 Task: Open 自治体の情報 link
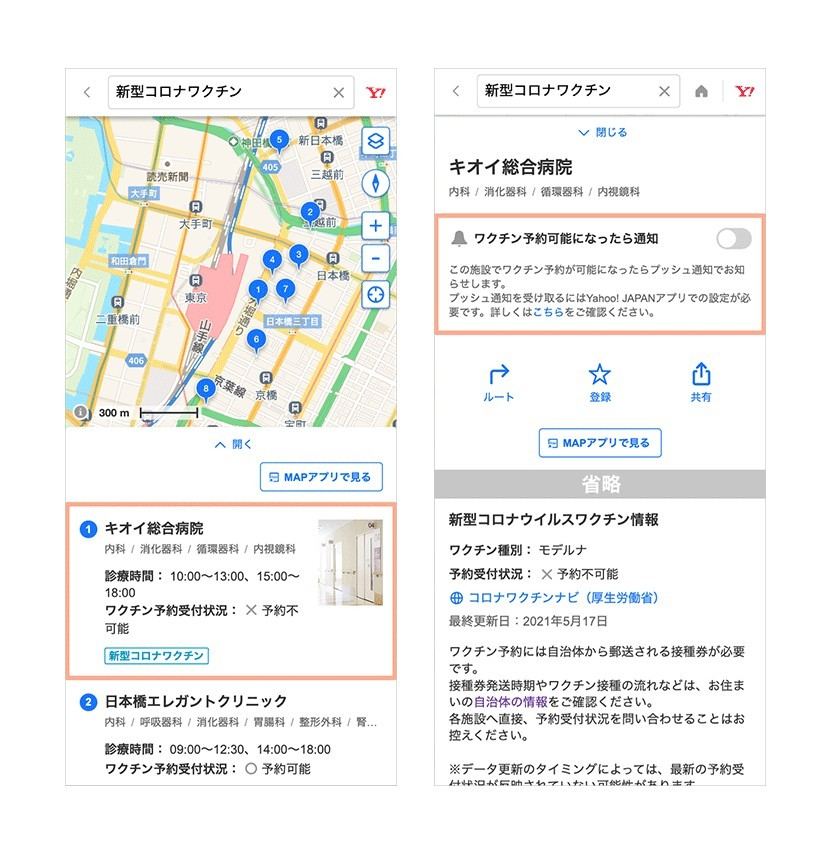point(510,702)
